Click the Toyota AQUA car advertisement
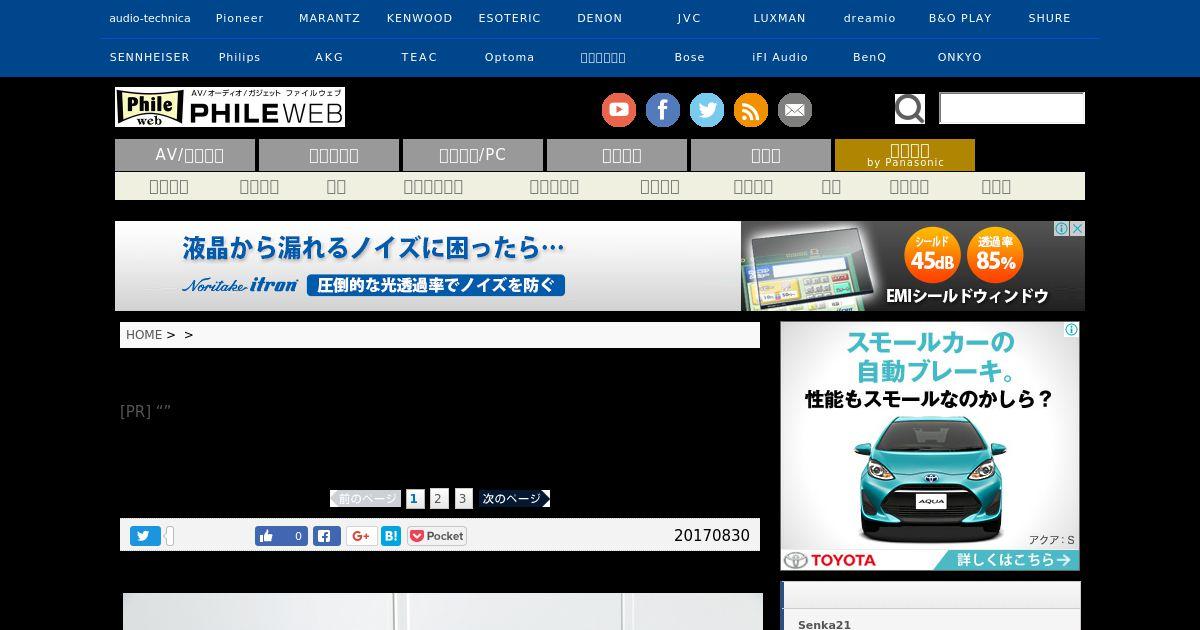 click(x=930, y=446)
